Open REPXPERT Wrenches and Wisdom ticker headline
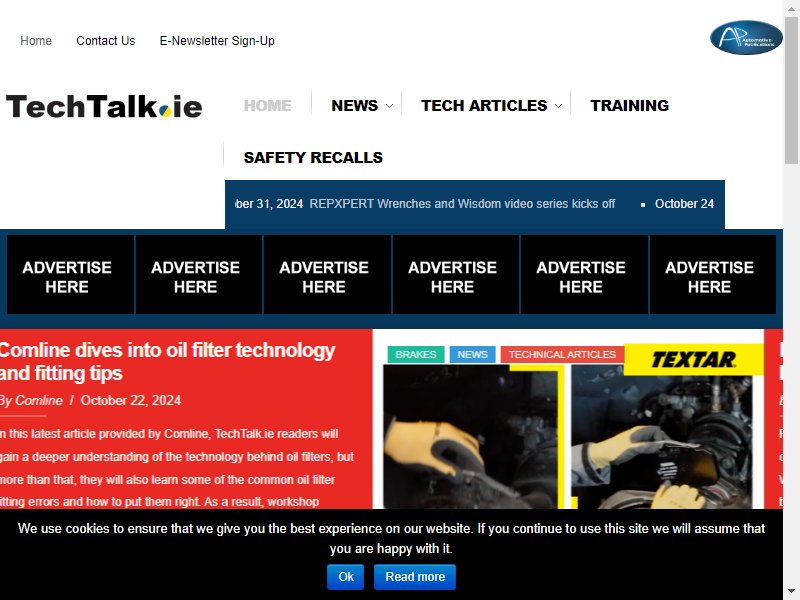The width and height of the screenshot is (800, 600). 462,204
